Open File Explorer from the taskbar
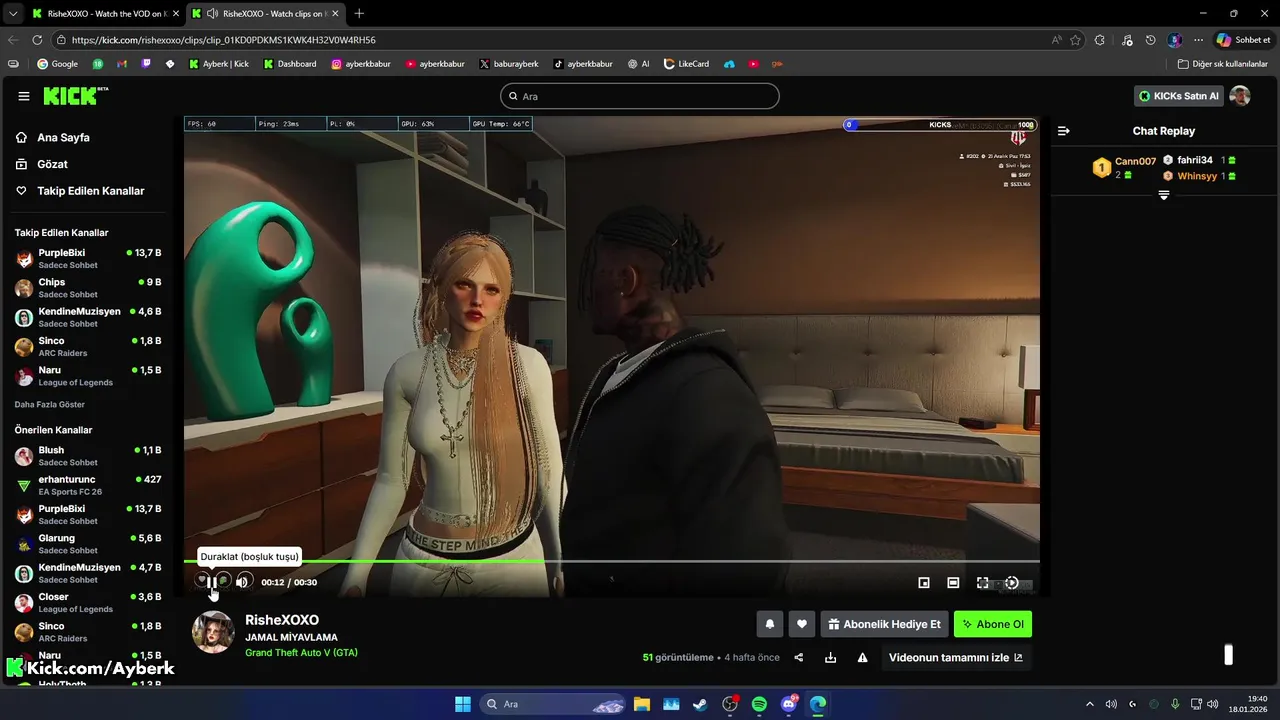Screen dimensions: 1280x720 pyautogui.click(x=641, y=704)
